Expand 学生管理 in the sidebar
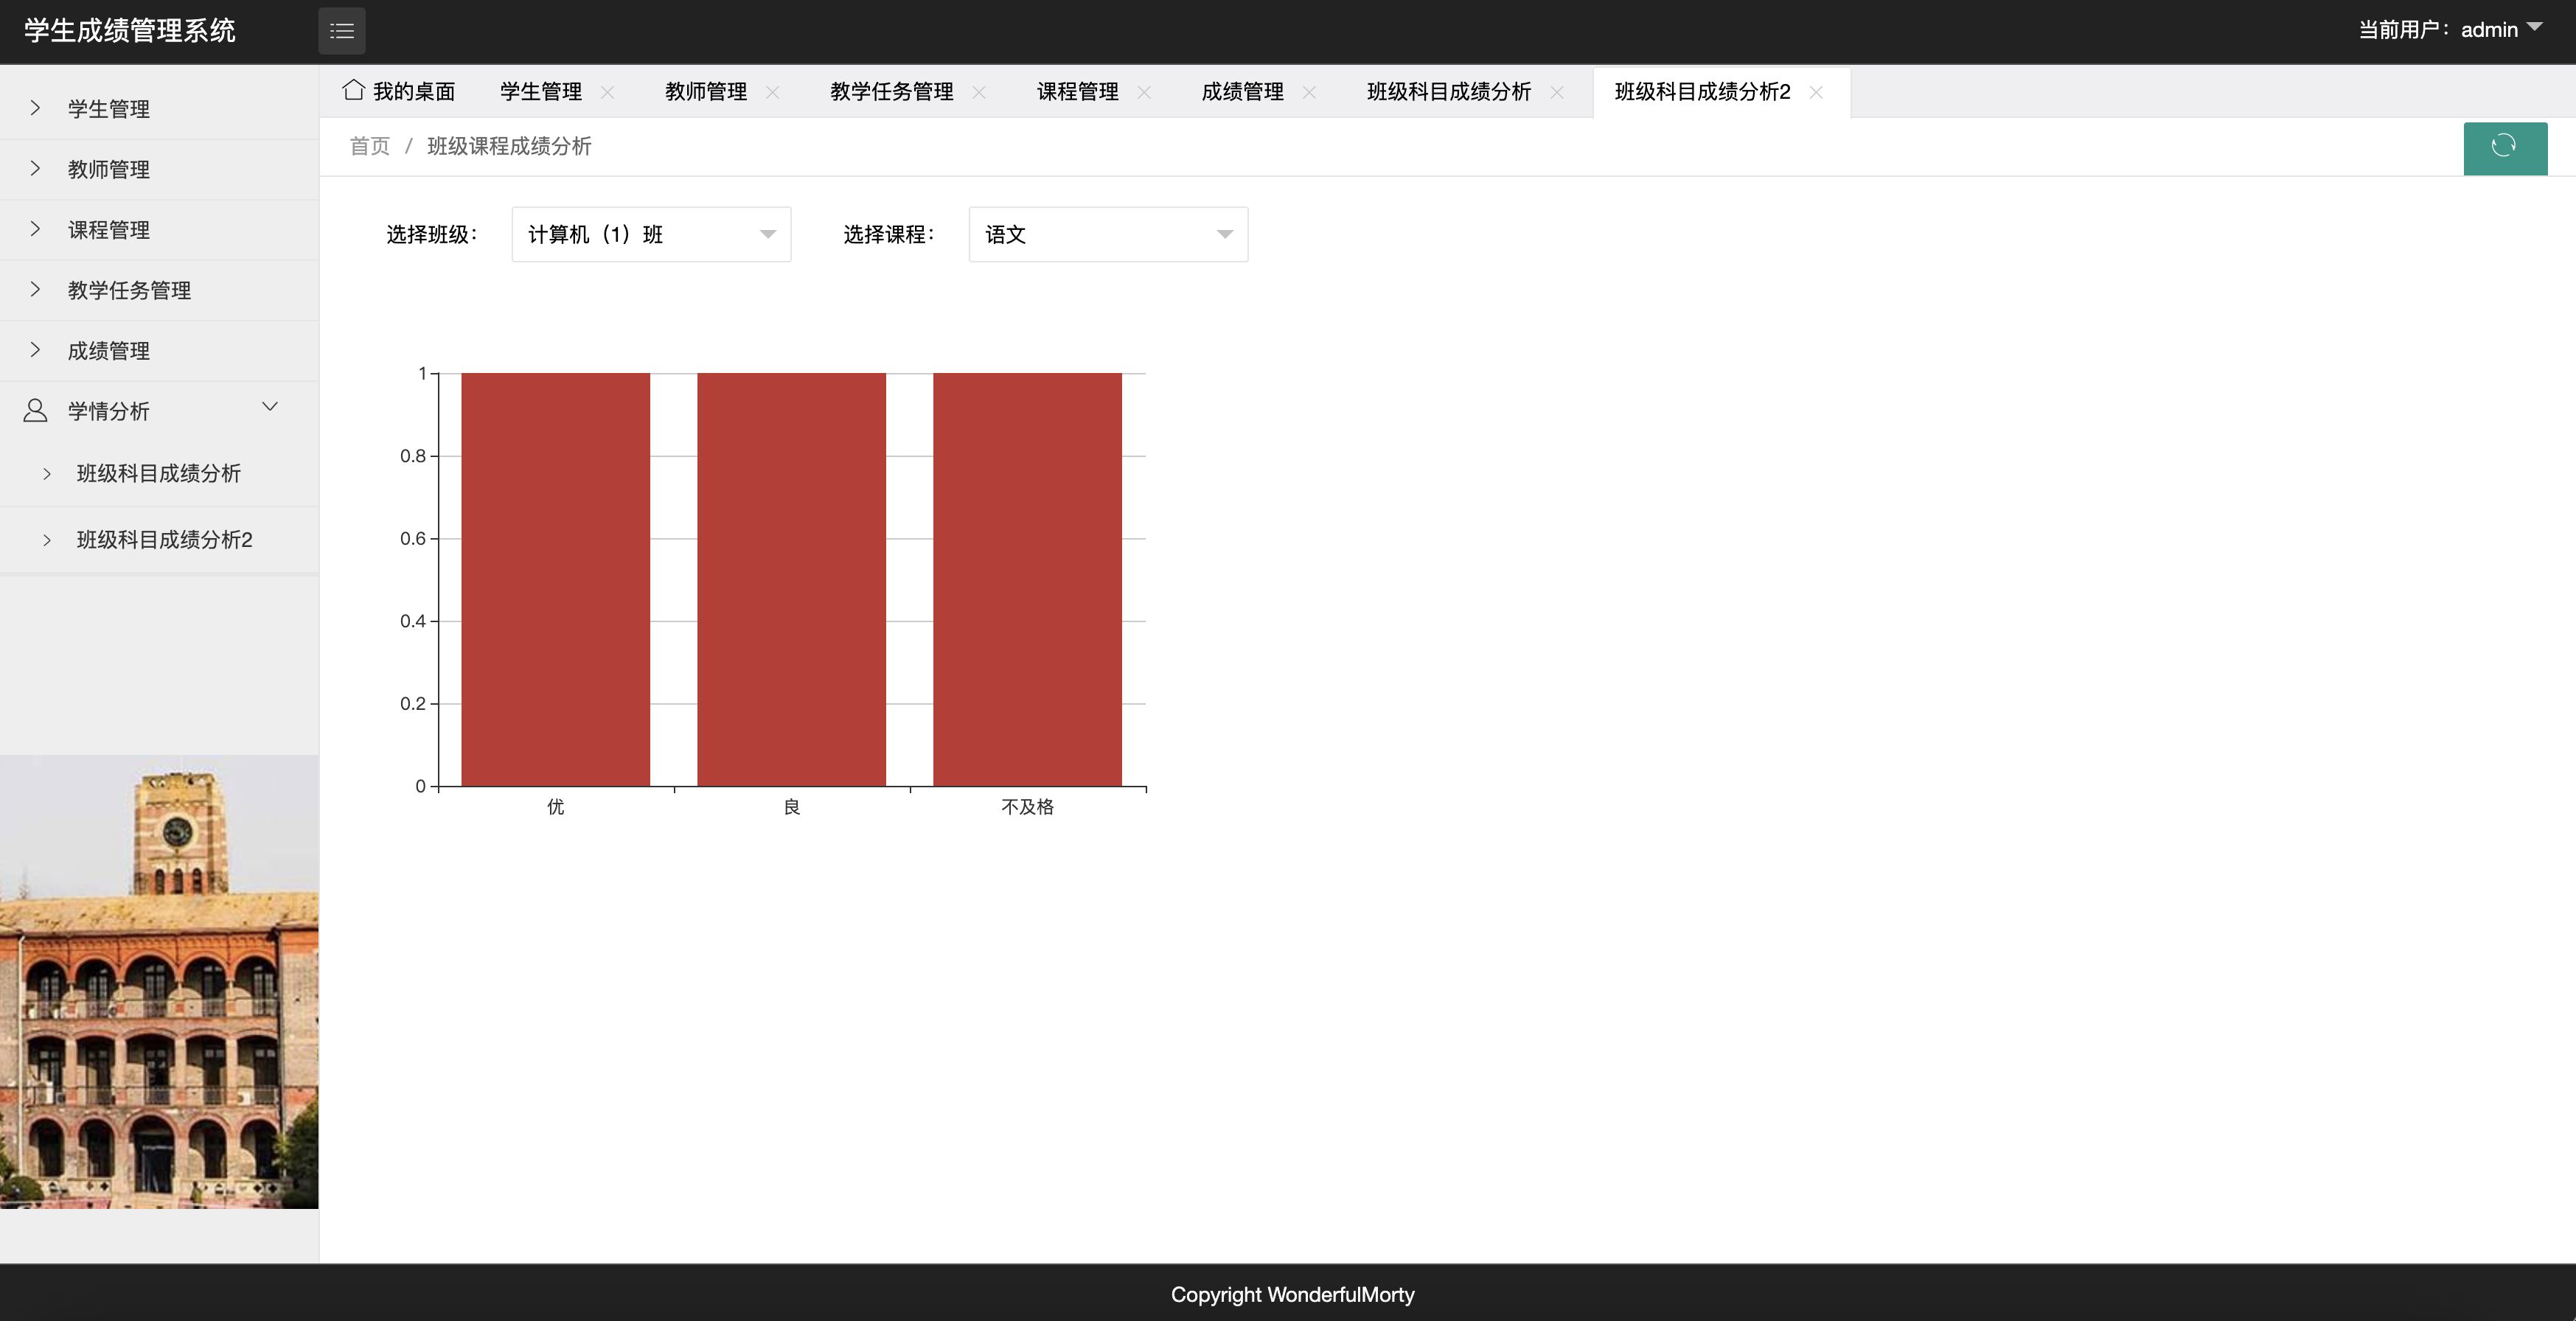This screenshot has width=2576, height=1321. [x=108, y=109]
